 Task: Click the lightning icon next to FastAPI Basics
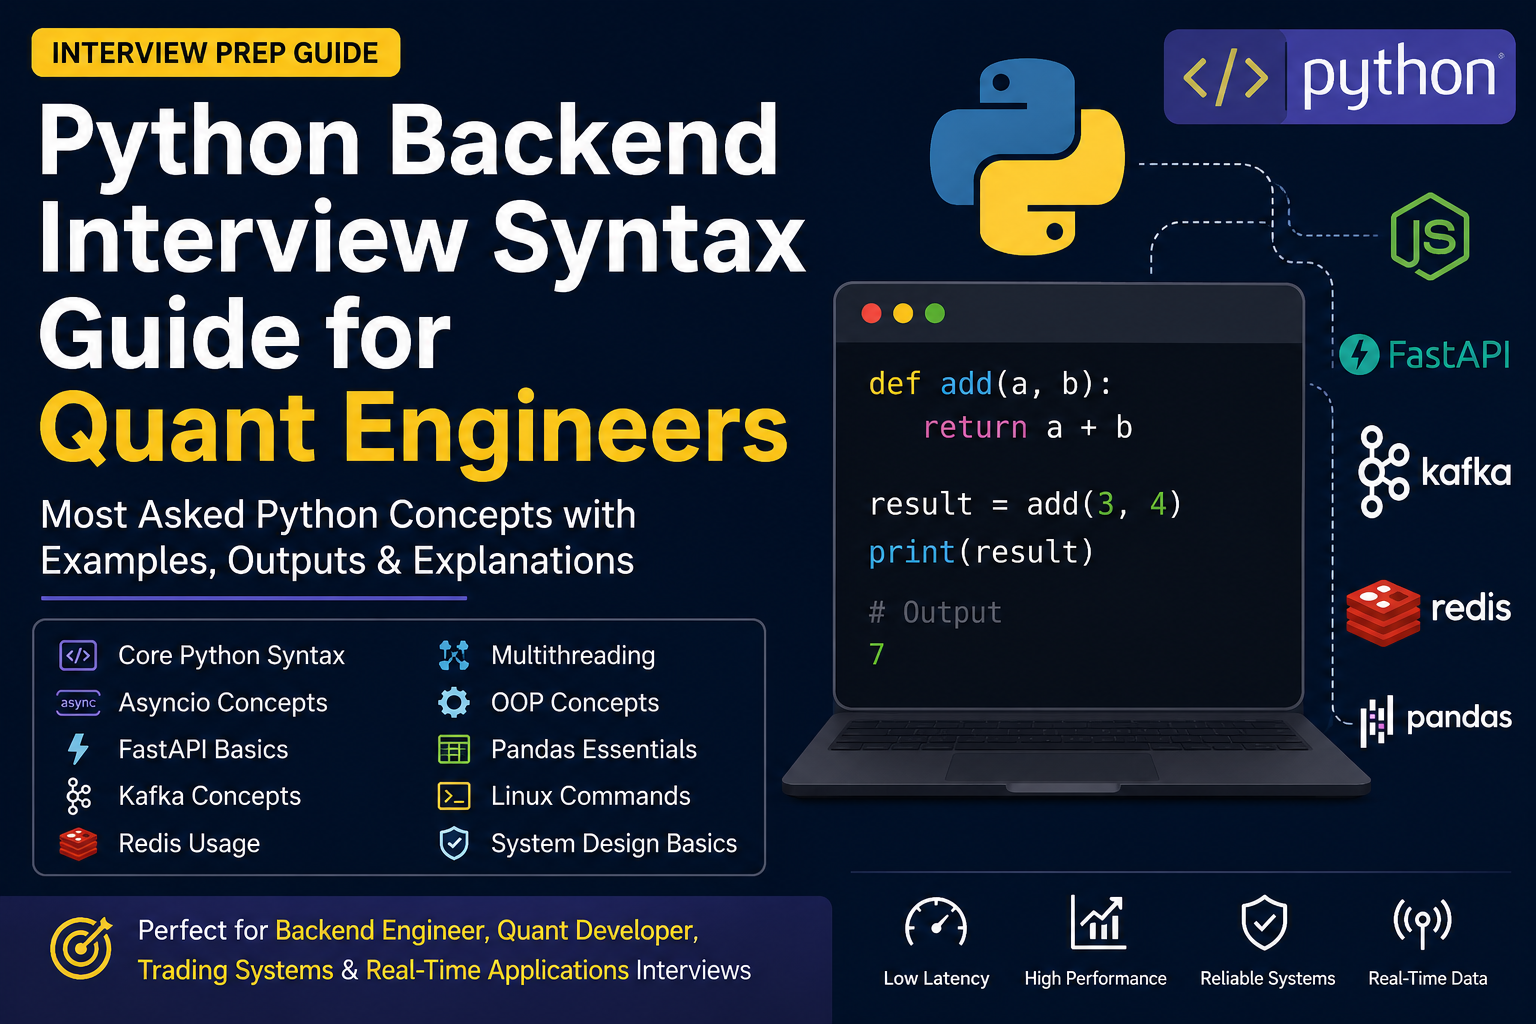tap(78, 749)
